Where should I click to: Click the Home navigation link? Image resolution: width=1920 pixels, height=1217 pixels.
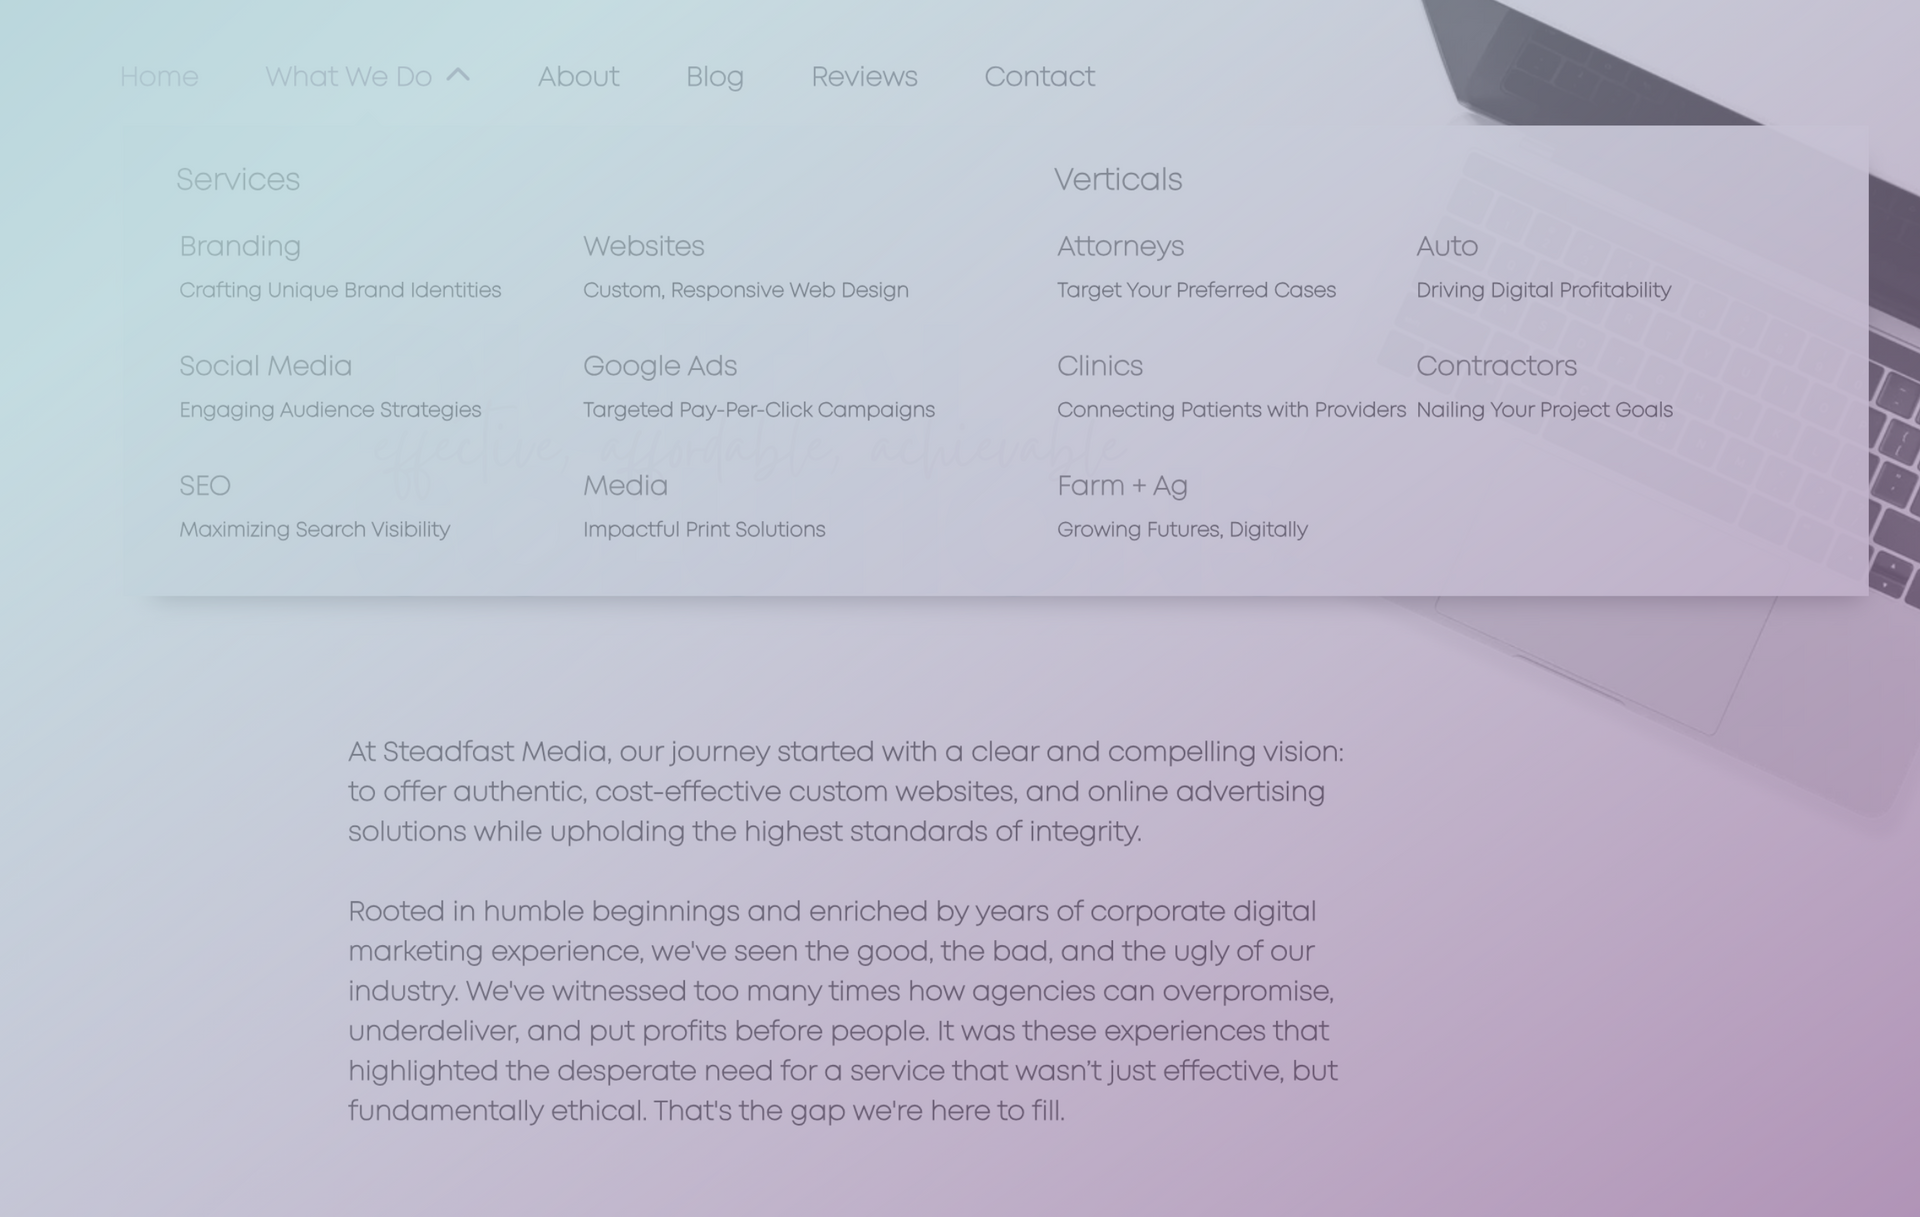(x=160, y=76)
